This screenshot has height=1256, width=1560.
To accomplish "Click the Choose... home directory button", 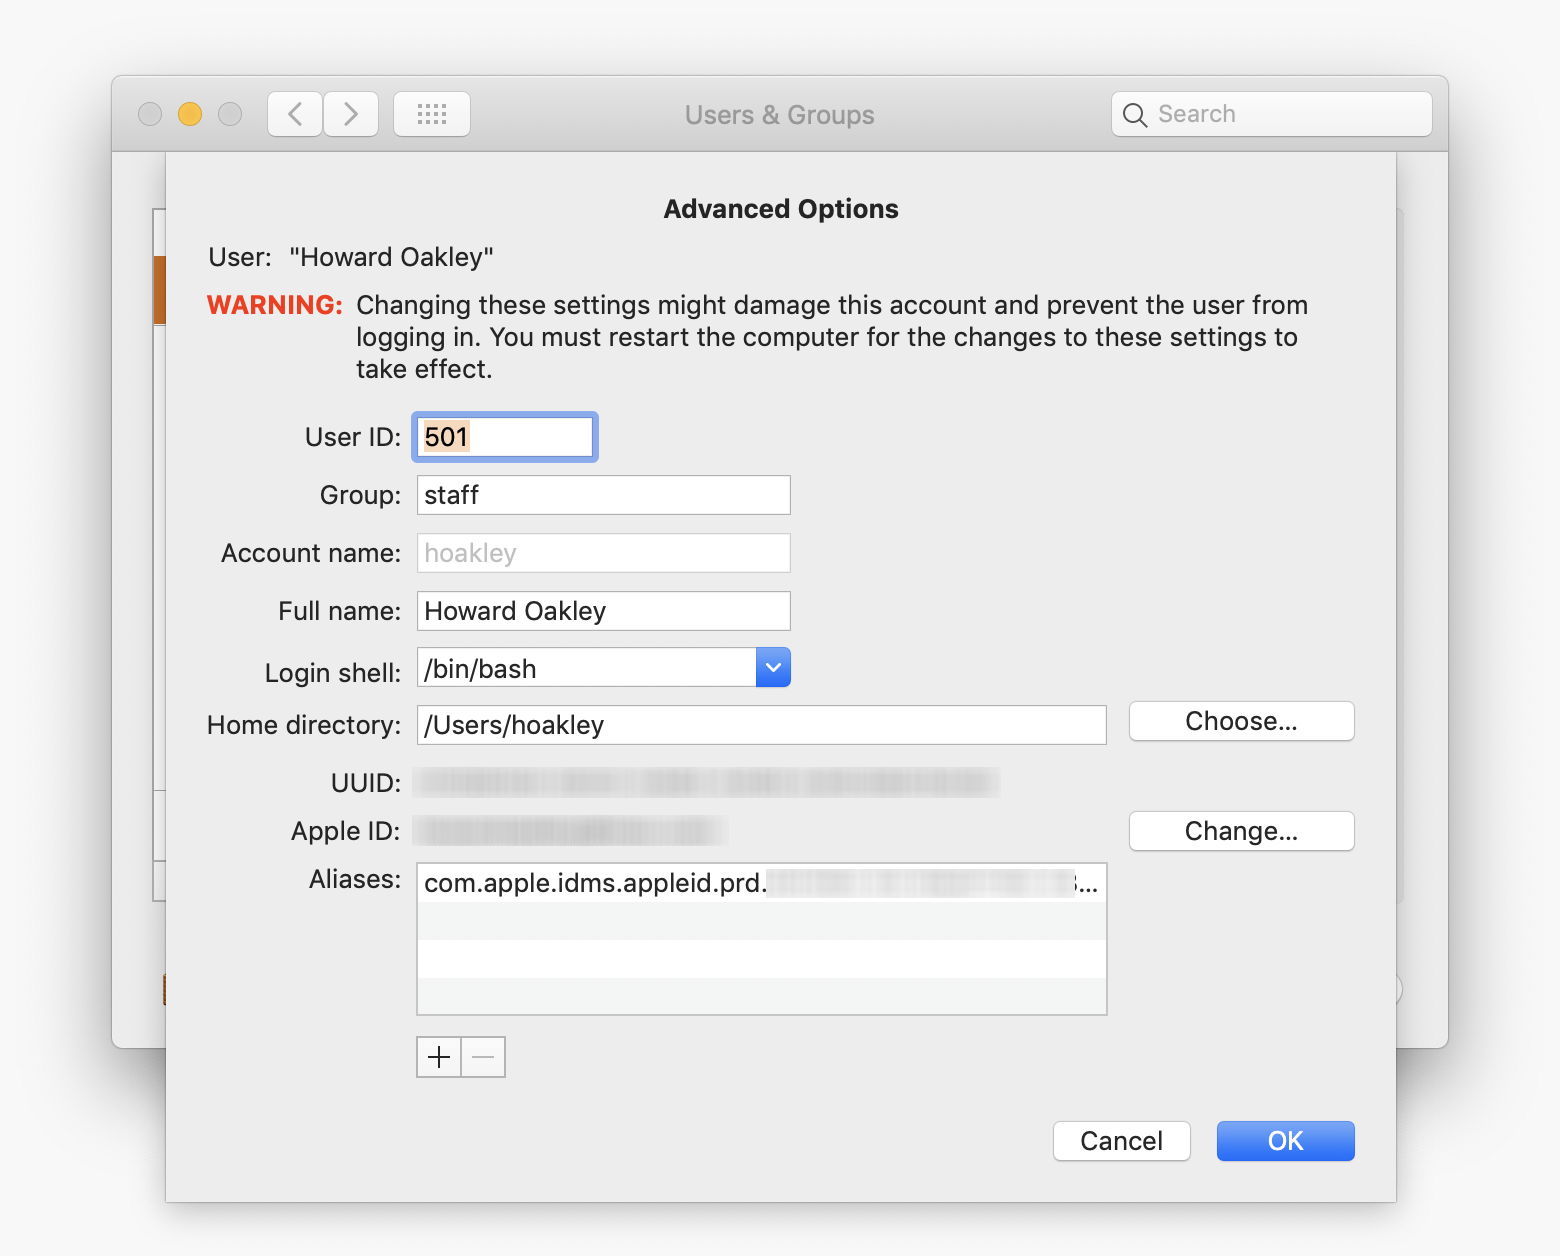I will click(1241, 721).
